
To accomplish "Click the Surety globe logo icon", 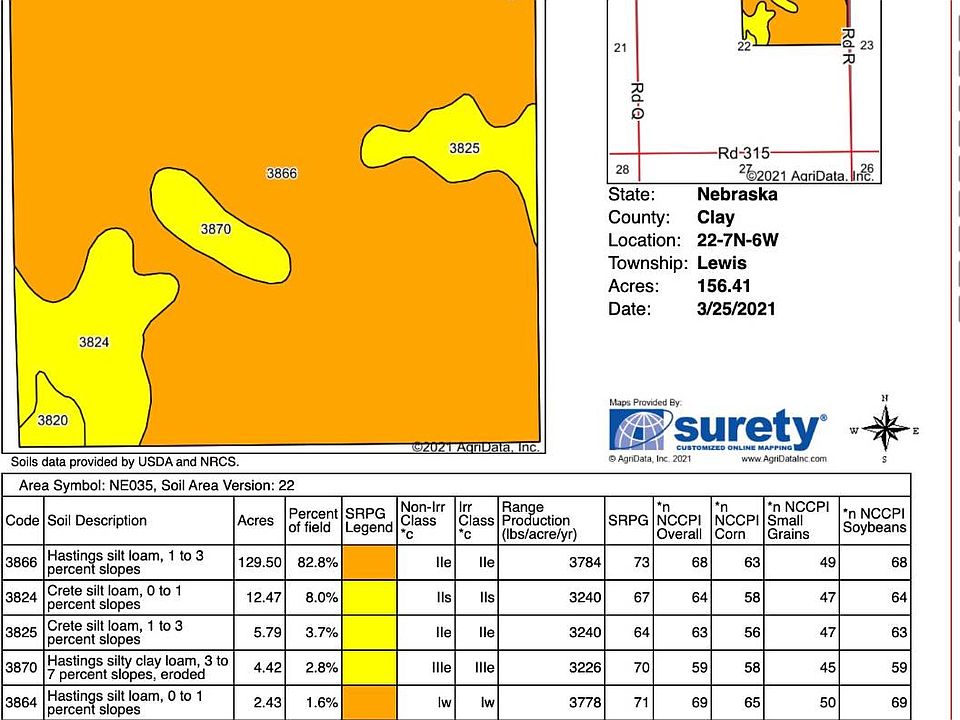I will click(x=640, y=429).
